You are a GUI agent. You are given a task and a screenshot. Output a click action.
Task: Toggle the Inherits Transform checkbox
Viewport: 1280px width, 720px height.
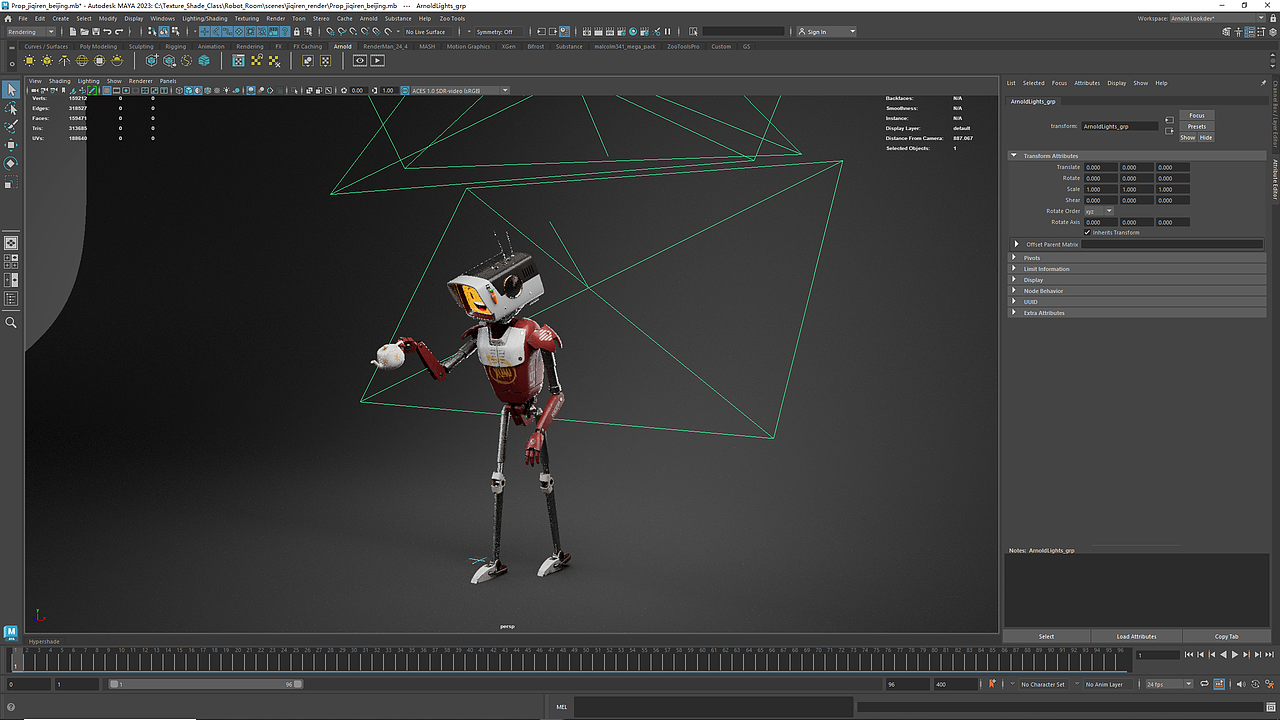[1088, 233]
